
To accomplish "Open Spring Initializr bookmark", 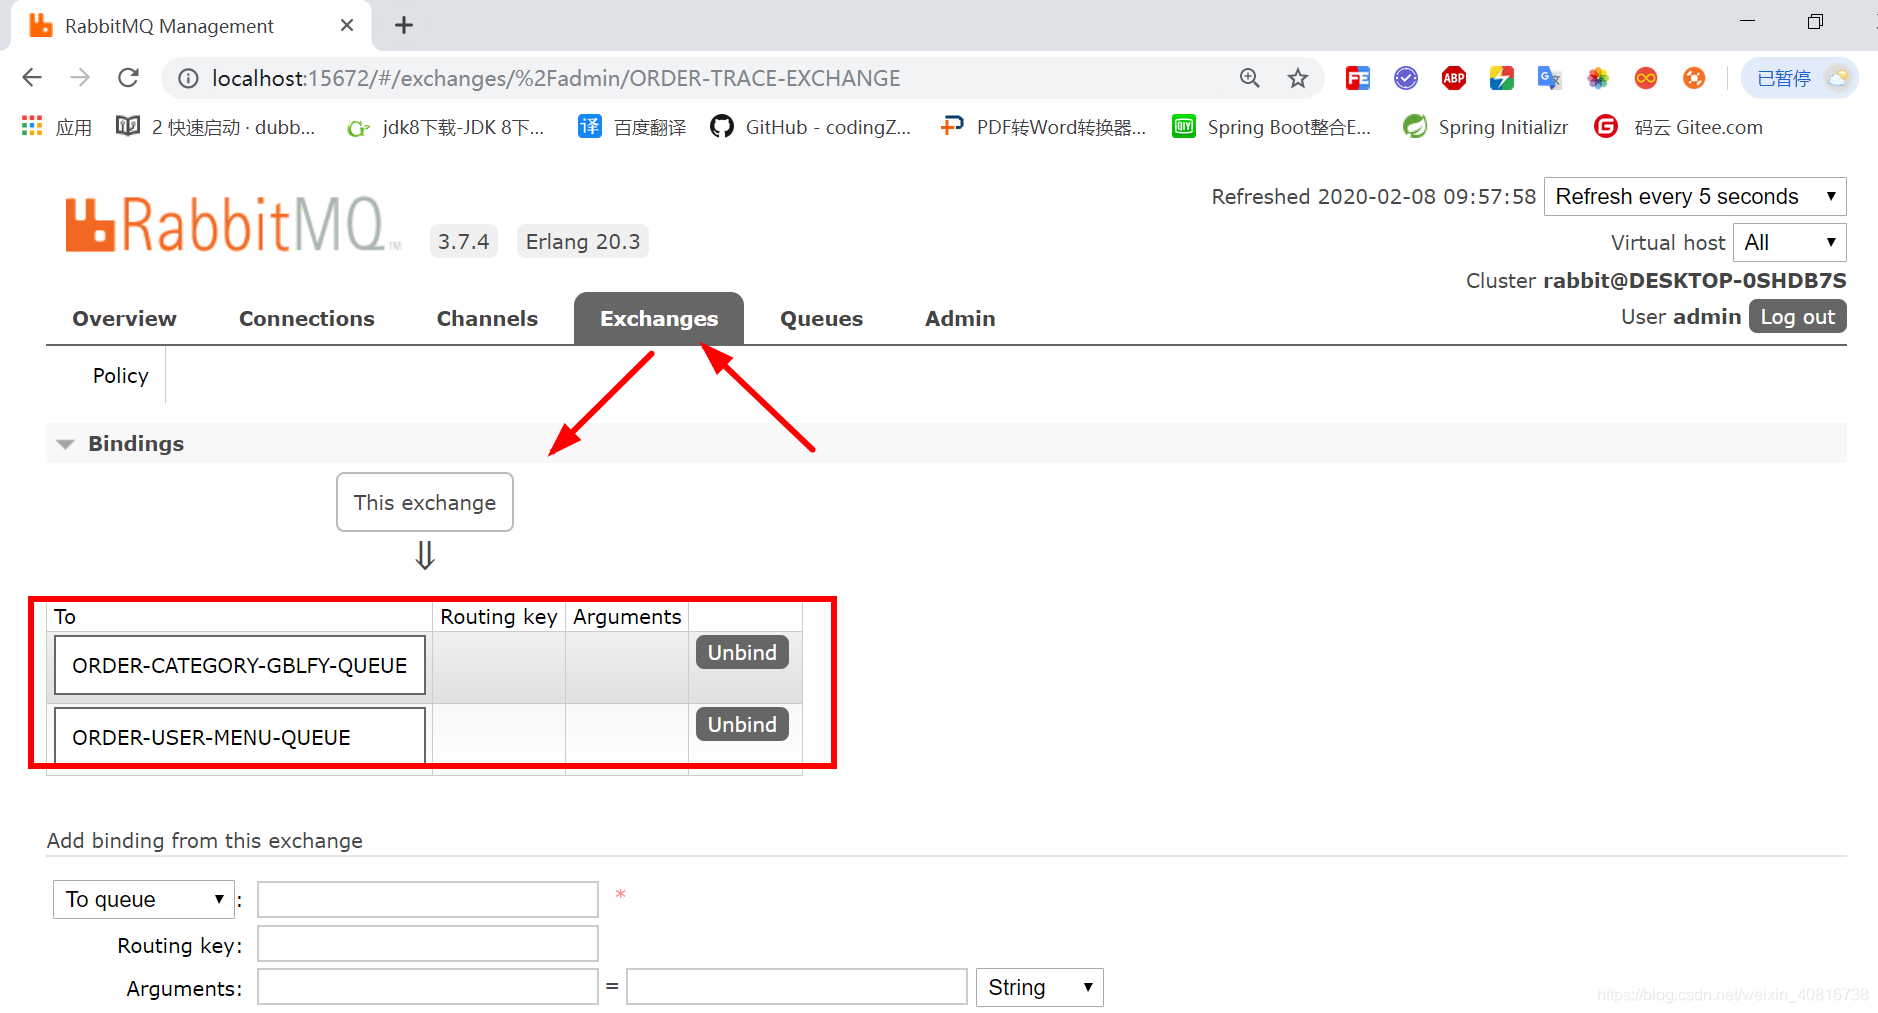I will 1485,127.
